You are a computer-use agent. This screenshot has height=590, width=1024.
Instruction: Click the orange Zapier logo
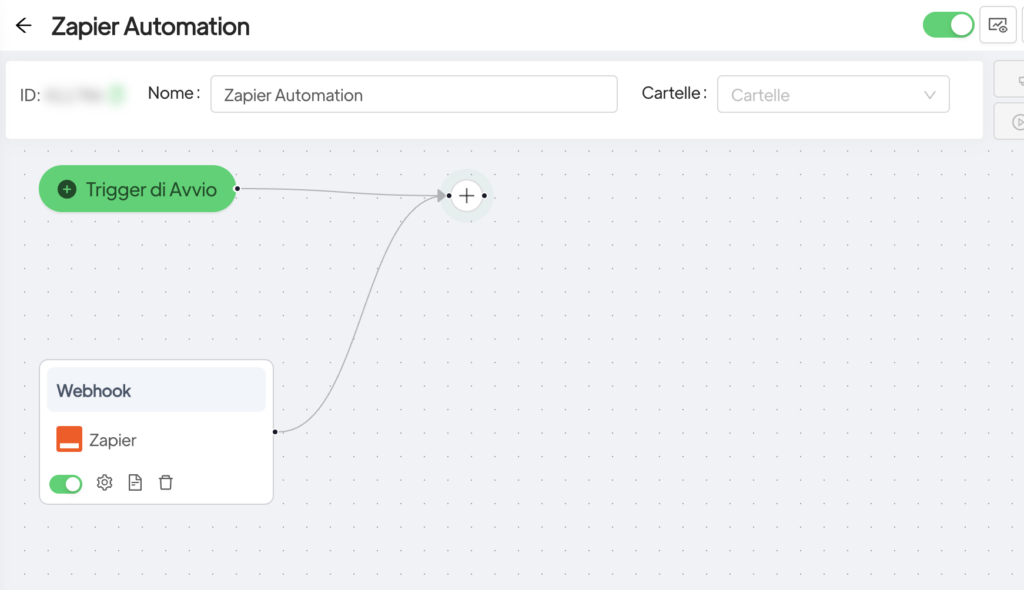click(69, 439)
